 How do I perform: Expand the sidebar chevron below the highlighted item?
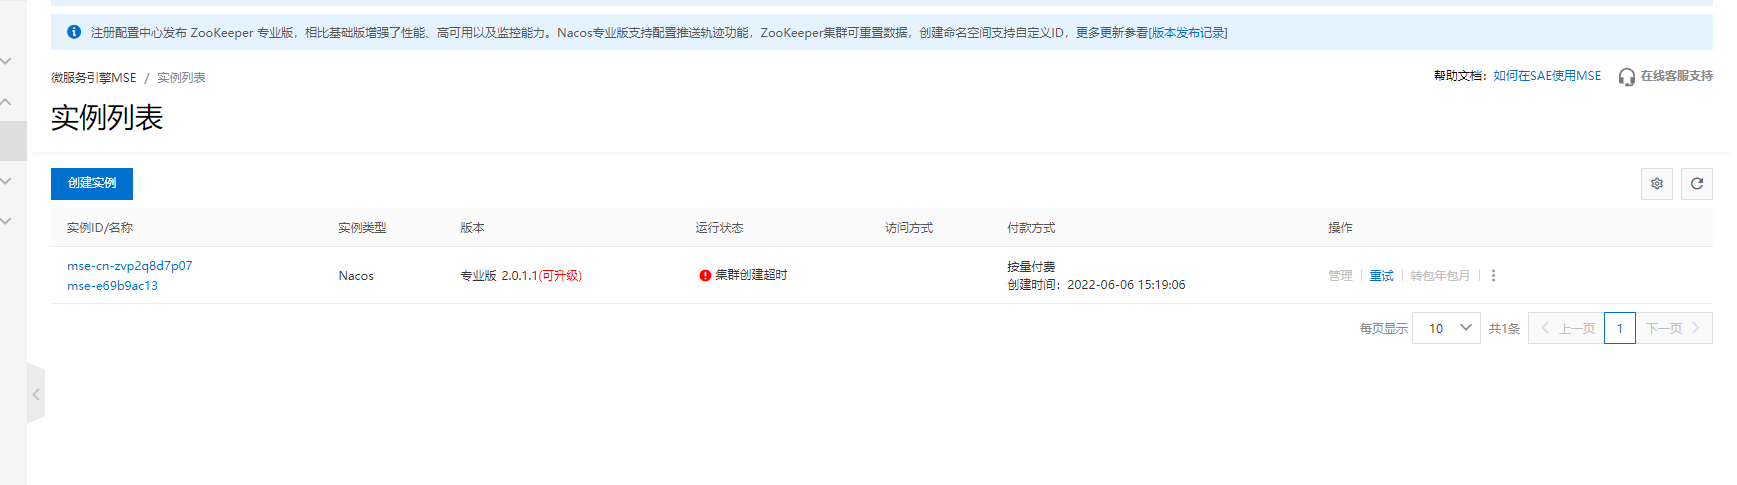[6, 181]
